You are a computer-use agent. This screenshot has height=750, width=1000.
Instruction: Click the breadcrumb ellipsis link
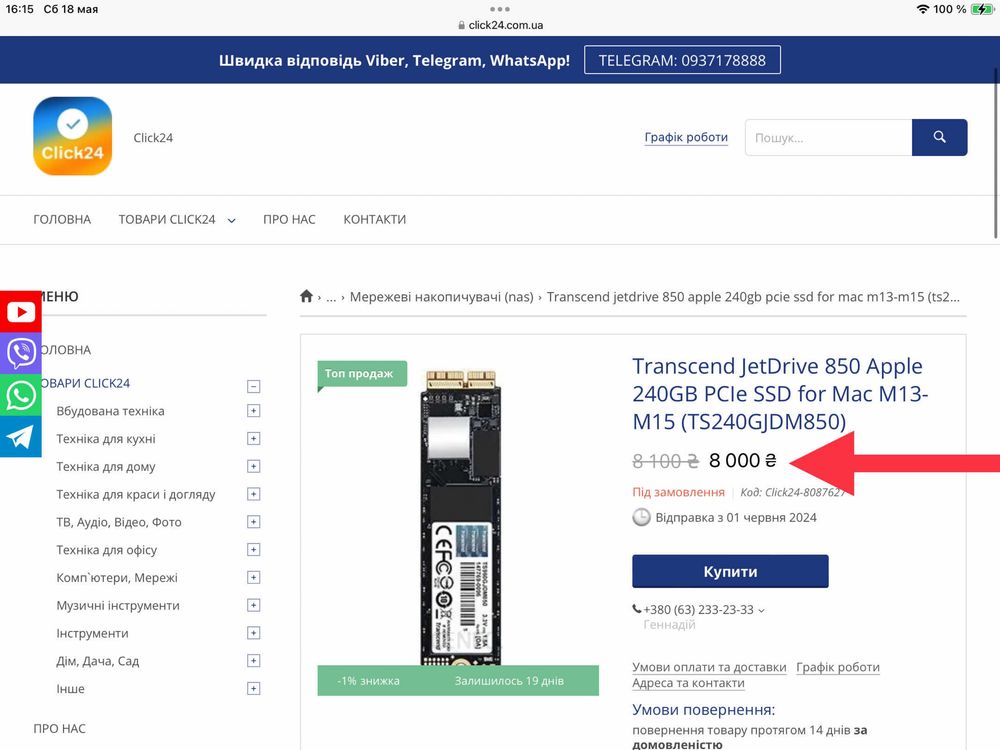[331, 297]
